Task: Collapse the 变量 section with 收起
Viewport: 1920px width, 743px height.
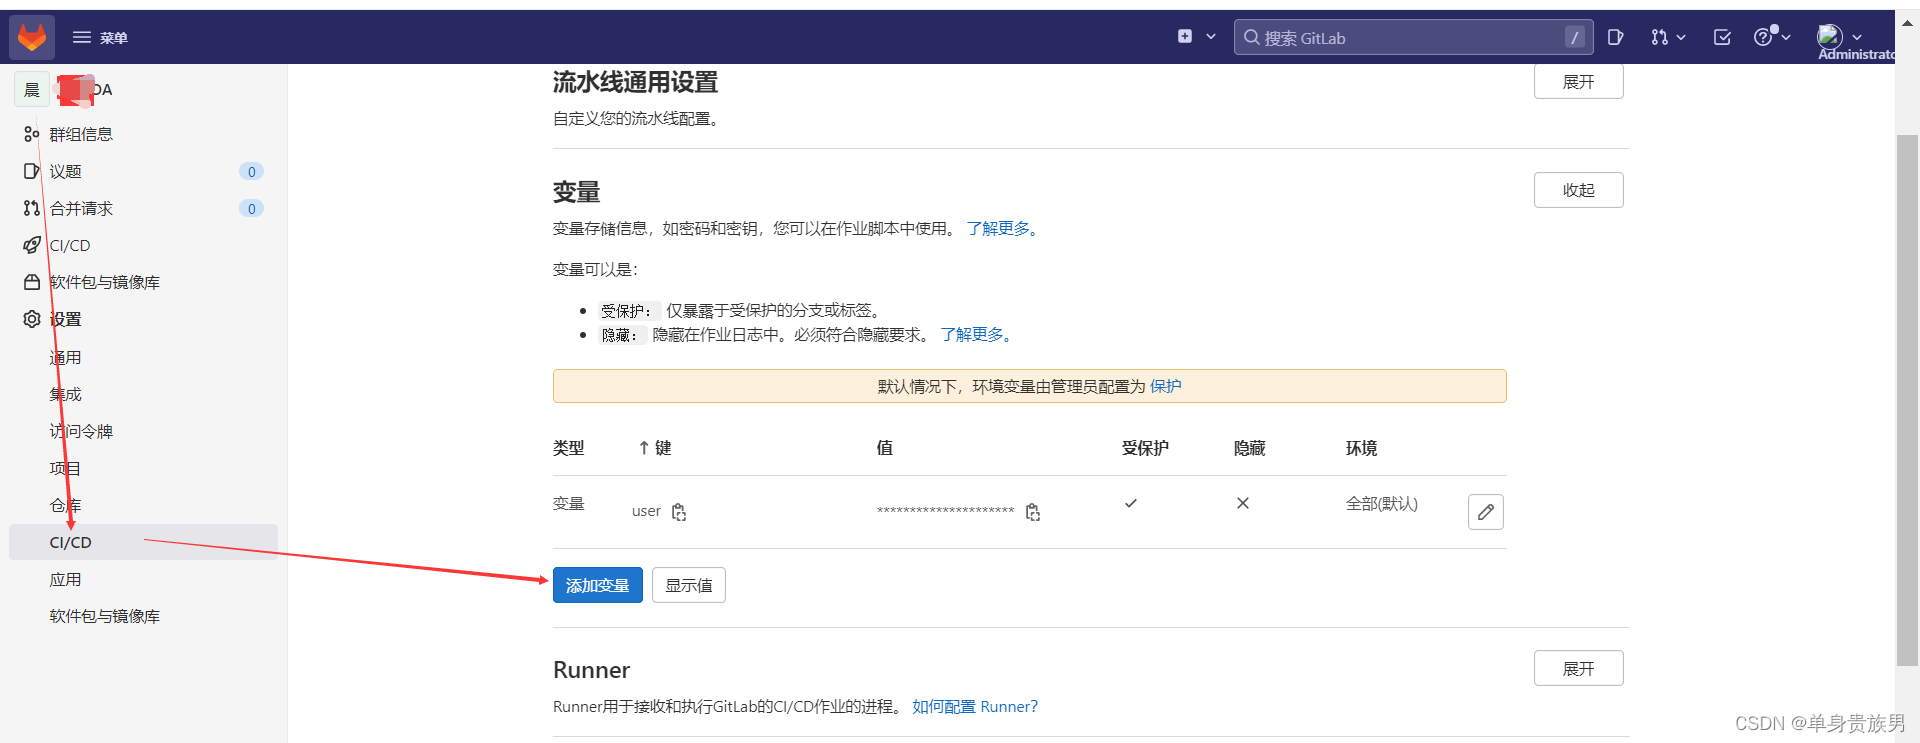Action: click(1578, 190)
